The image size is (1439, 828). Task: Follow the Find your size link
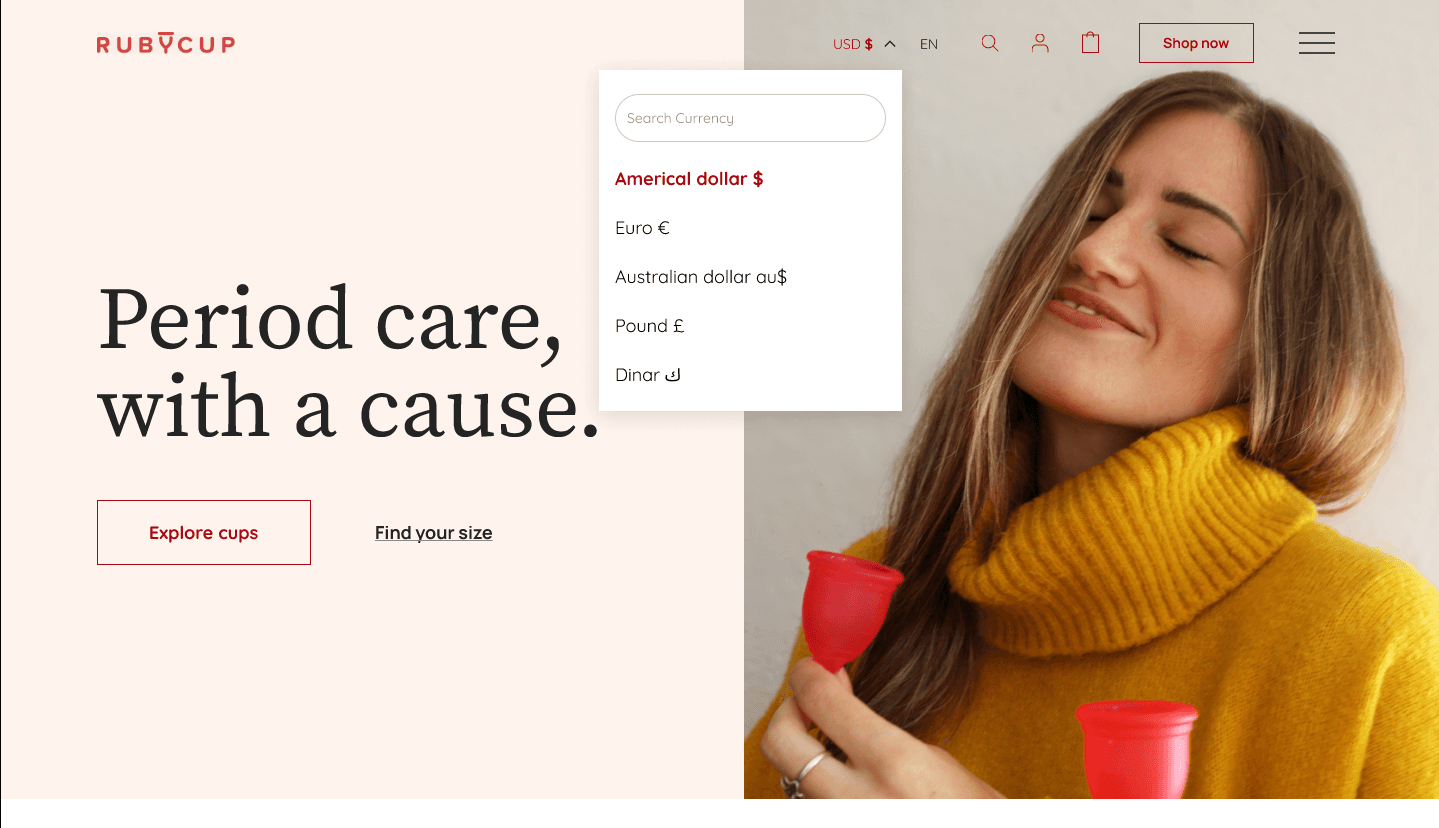point(433,533)
